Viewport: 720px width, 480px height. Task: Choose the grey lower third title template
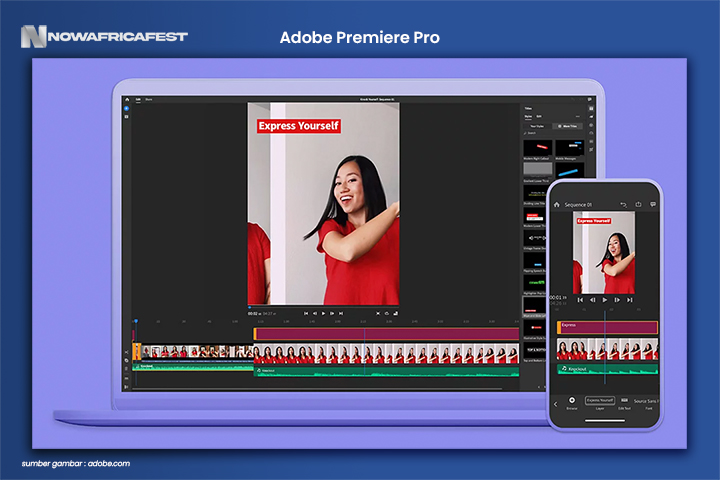(x=538, y=169)
